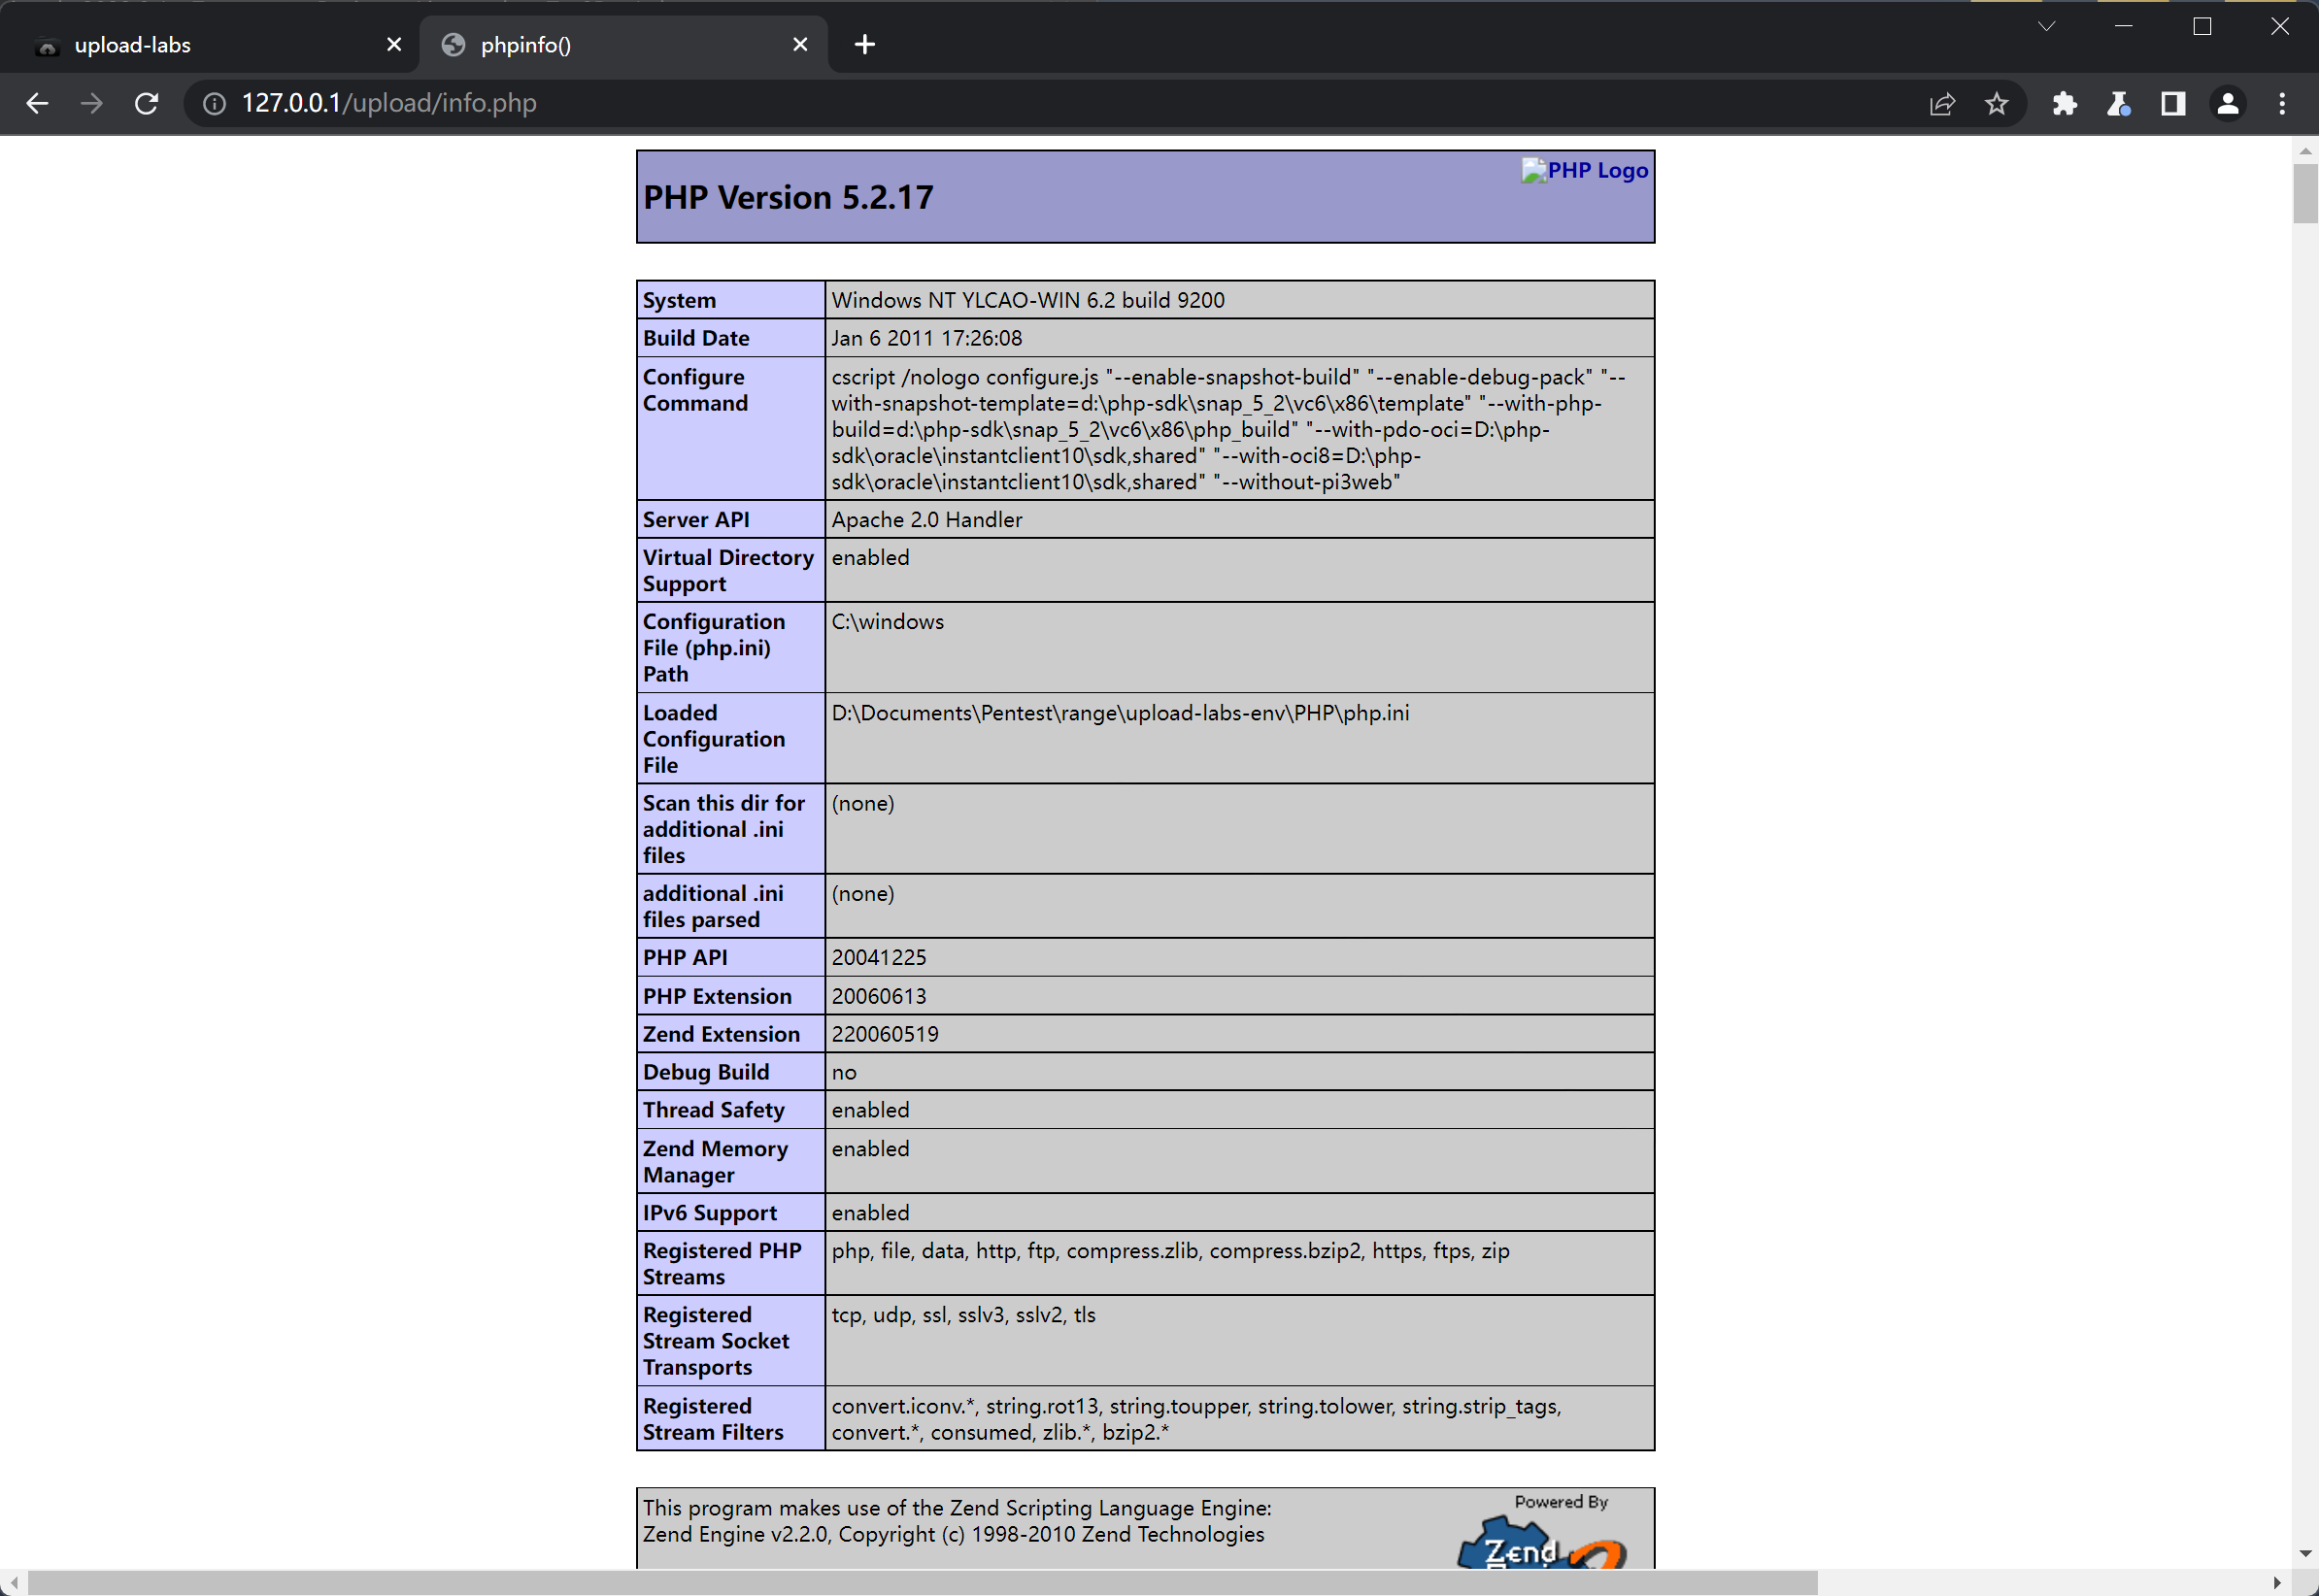Bookmark this page with the star
2319x1596 pixels.
point(1997,103)
